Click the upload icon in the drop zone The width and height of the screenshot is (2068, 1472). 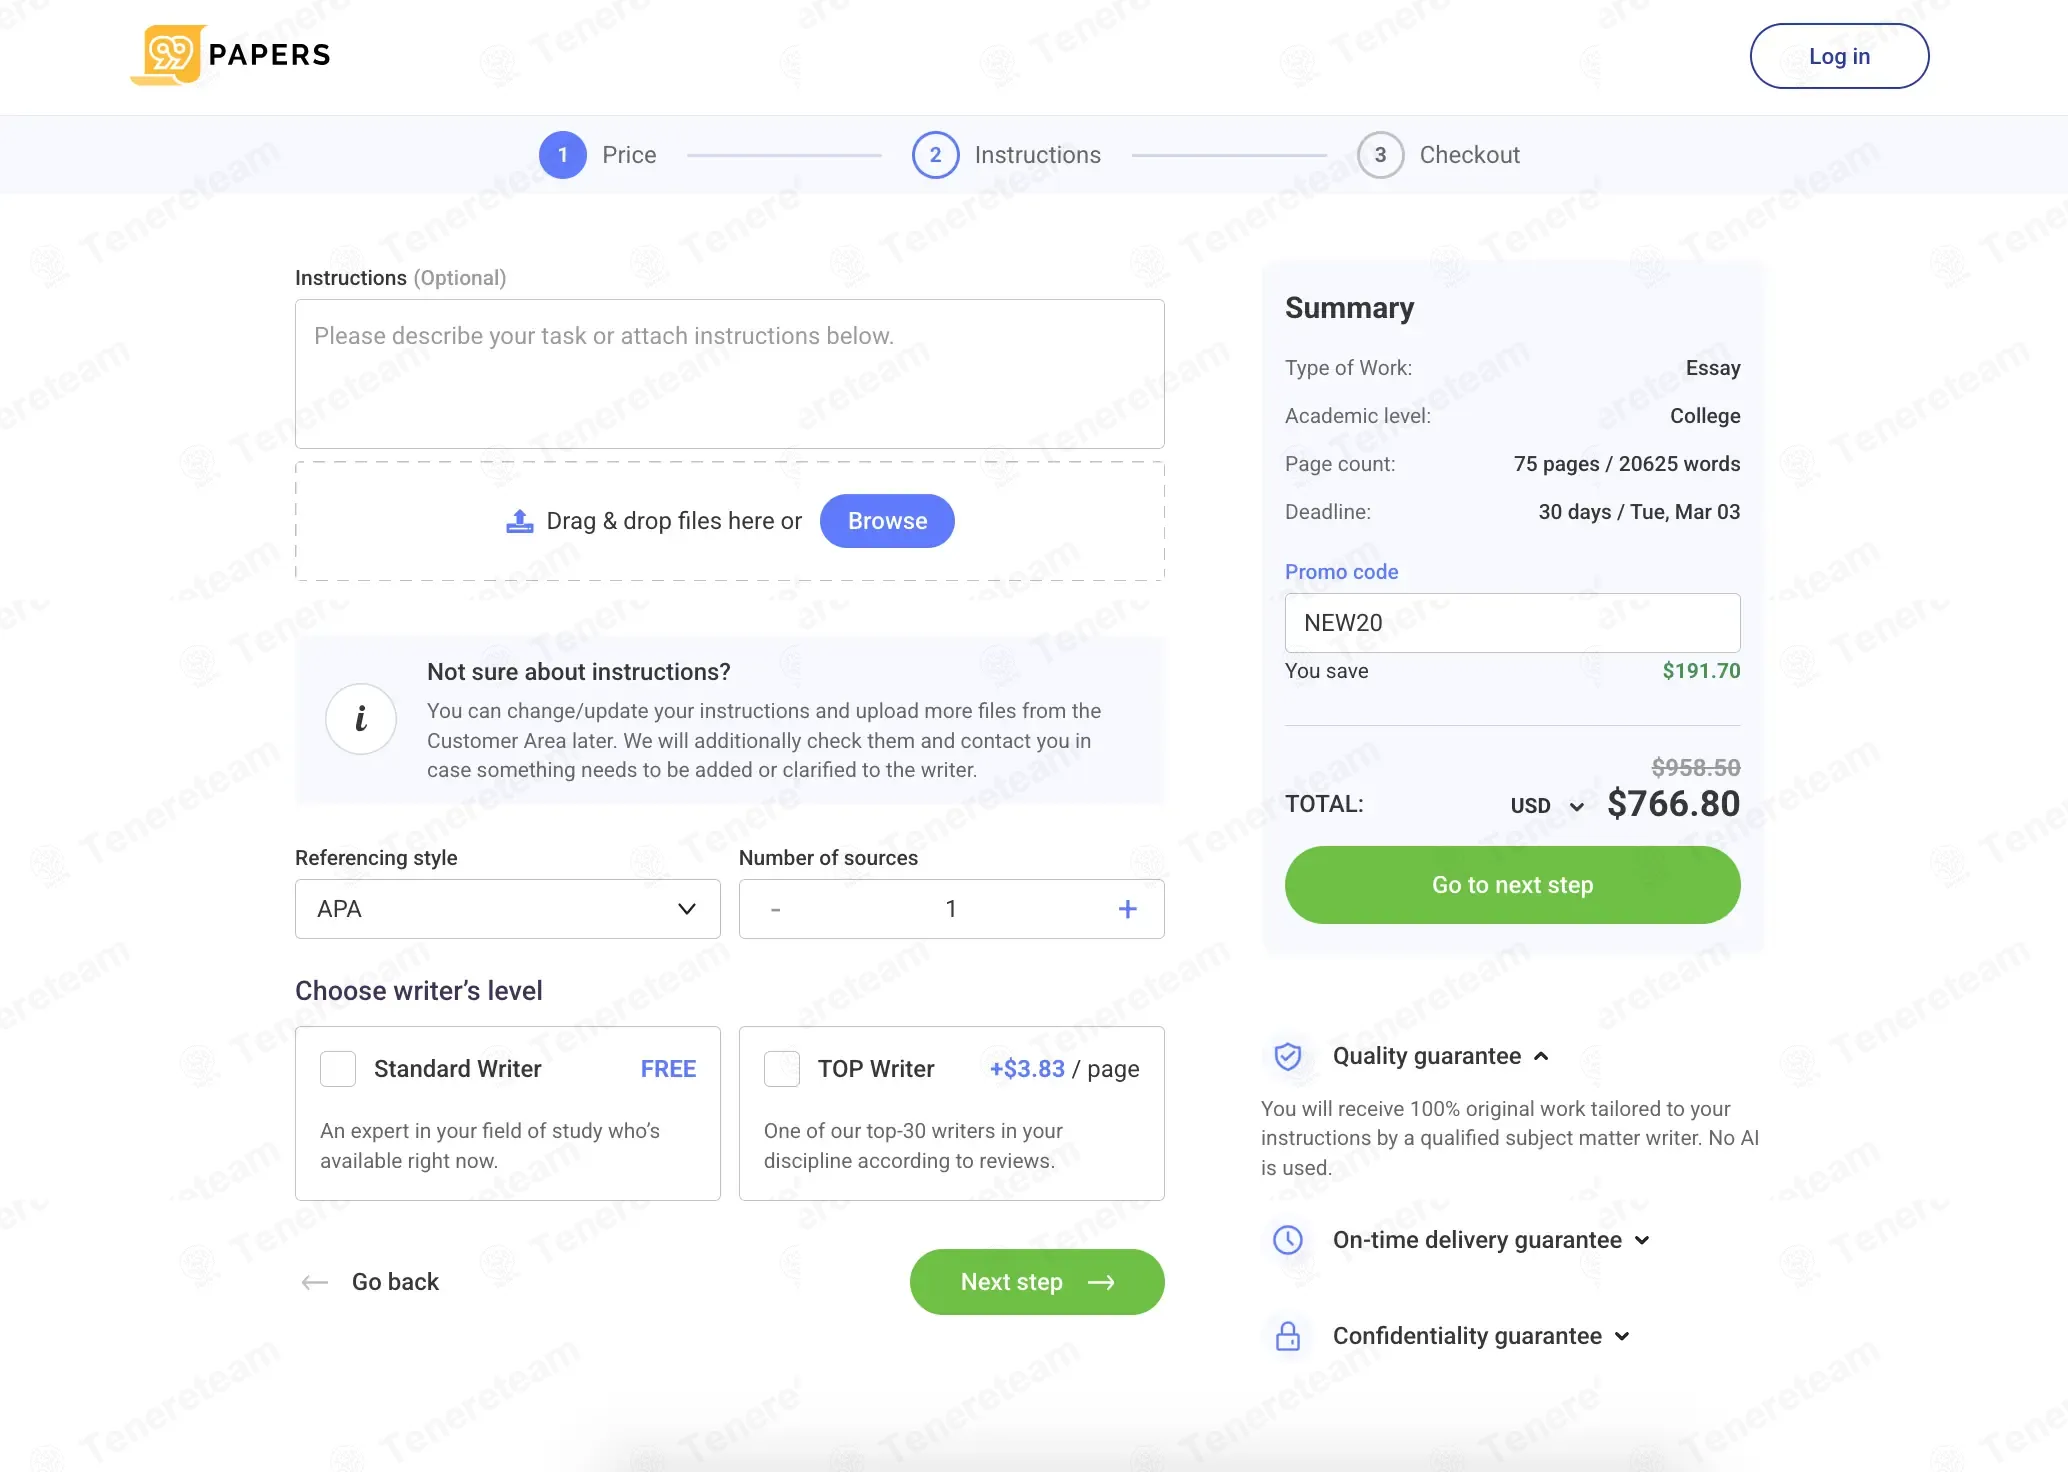point(520,521)
